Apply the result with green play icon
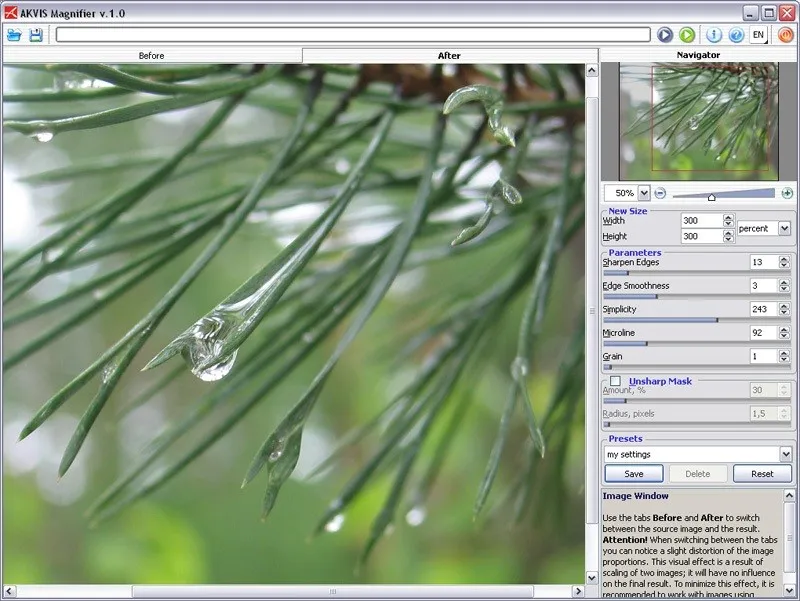800x601 pixels. point(686,33)
